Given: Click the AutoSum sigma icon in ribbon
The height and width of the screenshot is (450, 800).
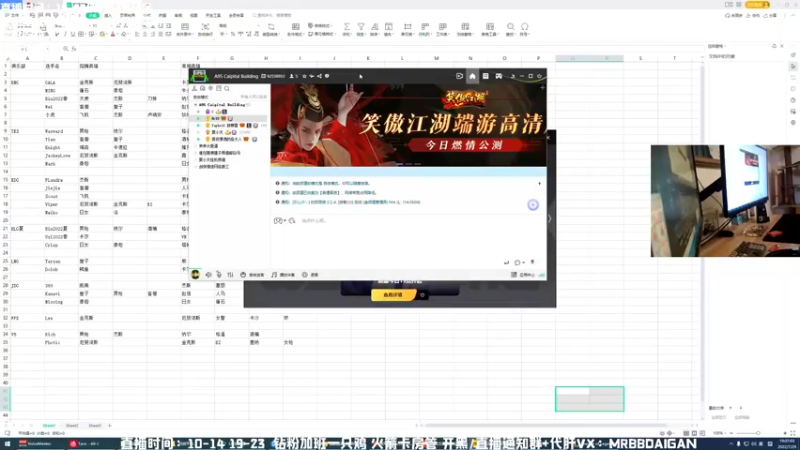Looking at the screenshot, I should [347, 27].
